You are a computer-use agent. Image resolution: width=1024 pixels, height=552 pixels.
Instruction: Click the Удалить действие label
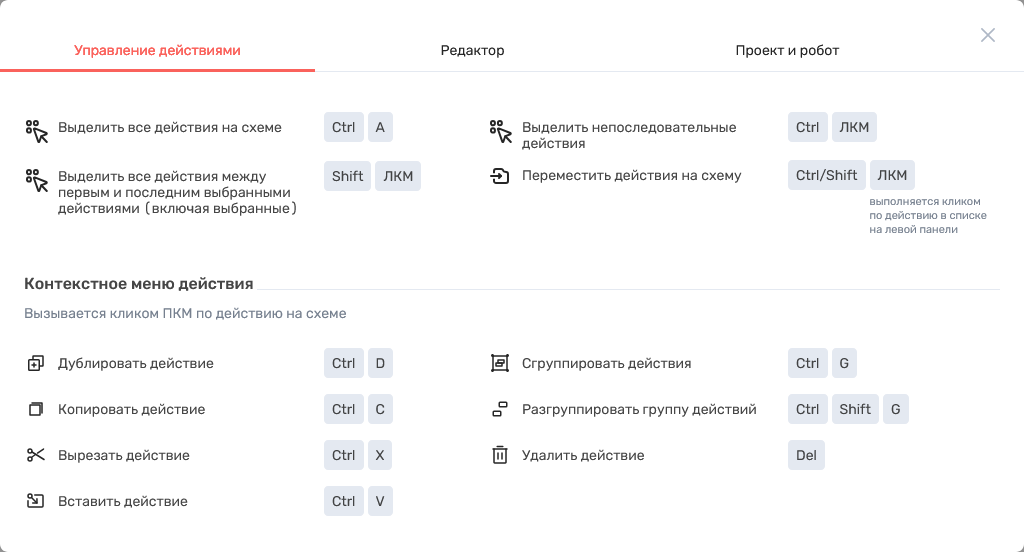click(x=583, y=456)
